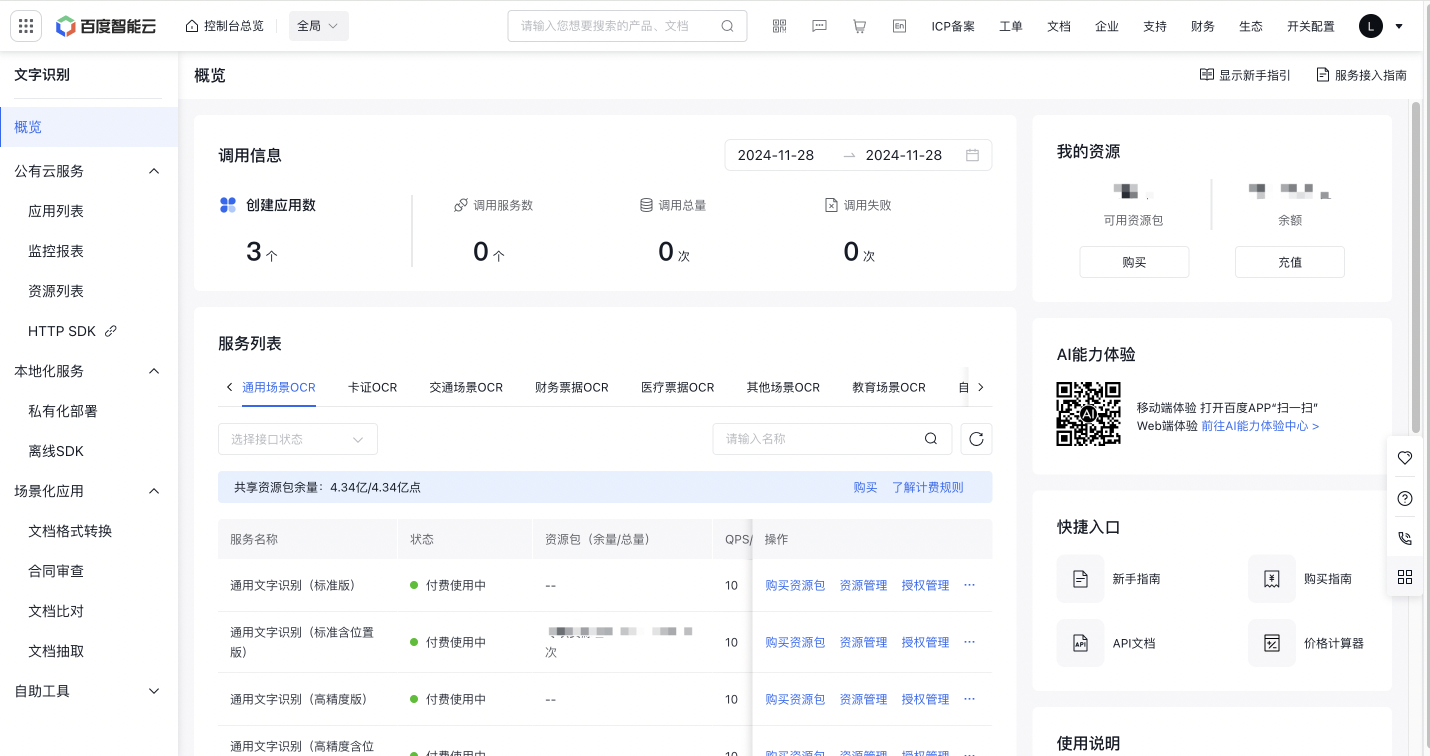Open 文档格式转换 in the sidebar
Image resolution: width=1430 pixels, height=756 pixels.
pos(70,531)
